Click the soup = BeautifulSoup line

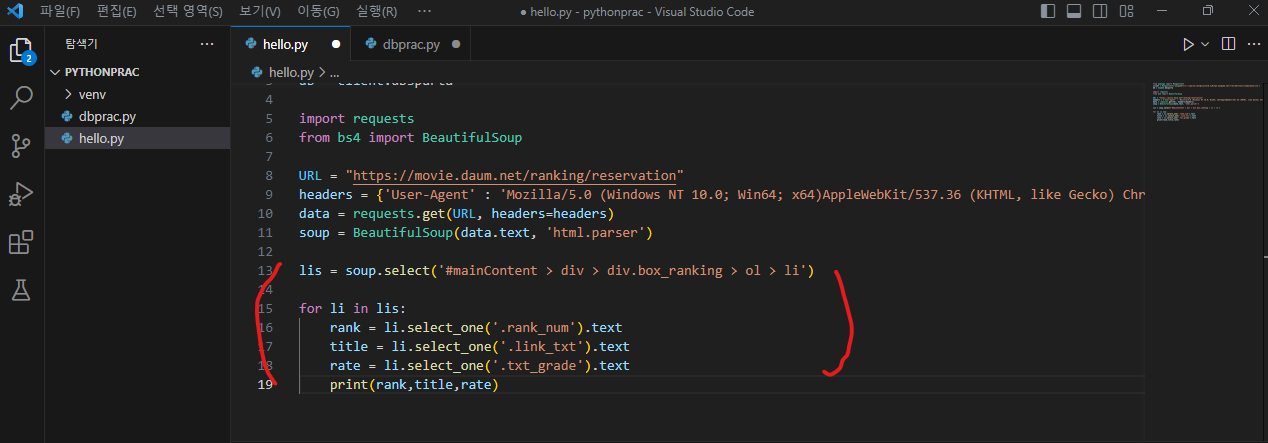pos(476,233)
